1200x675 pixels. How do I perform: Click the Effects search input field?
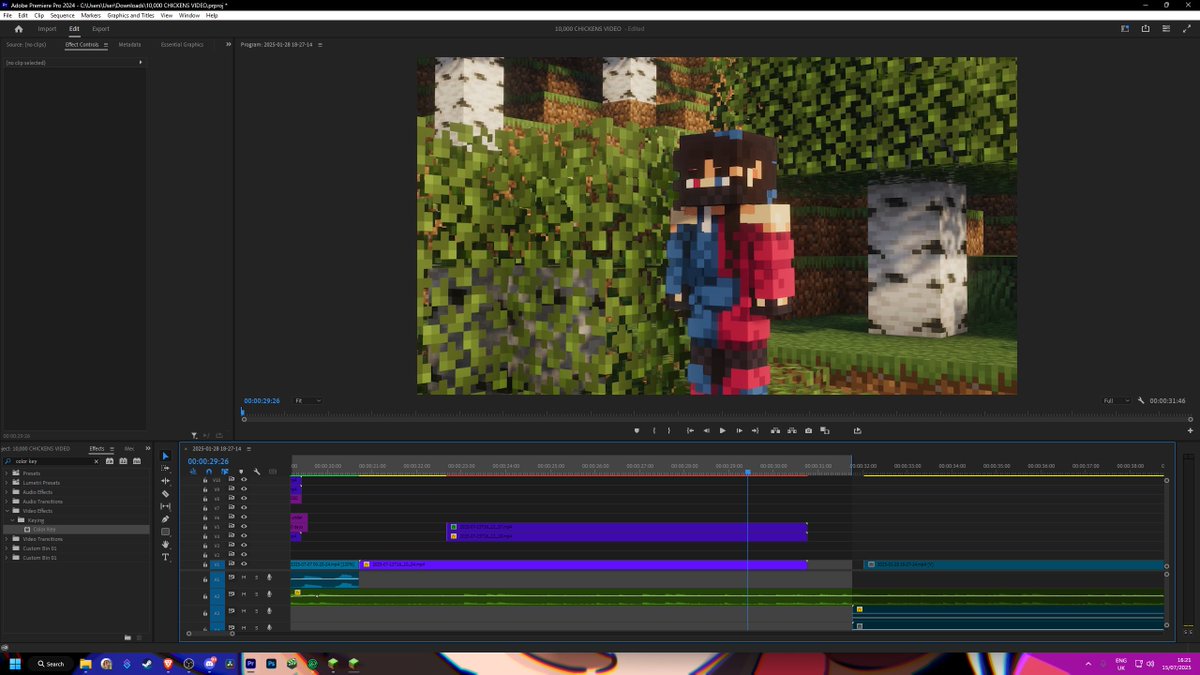51,461
